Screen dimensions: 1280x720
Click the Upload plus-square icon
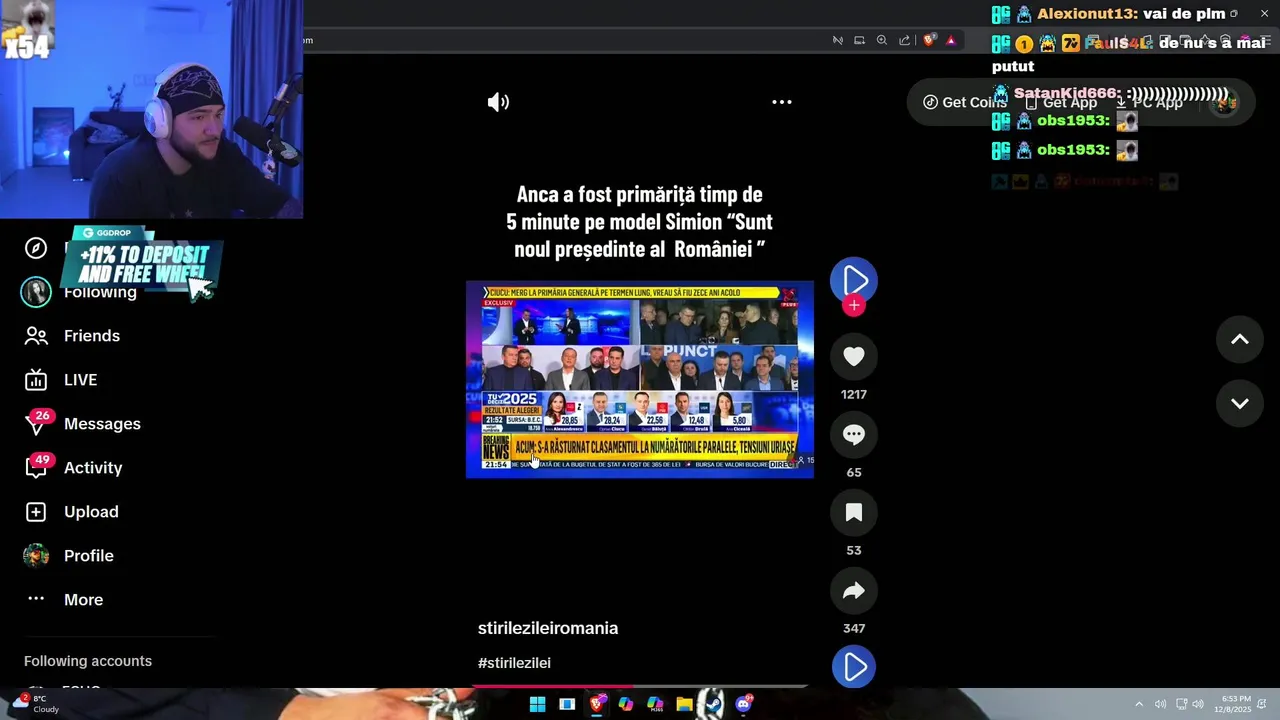tap(36, 512)
